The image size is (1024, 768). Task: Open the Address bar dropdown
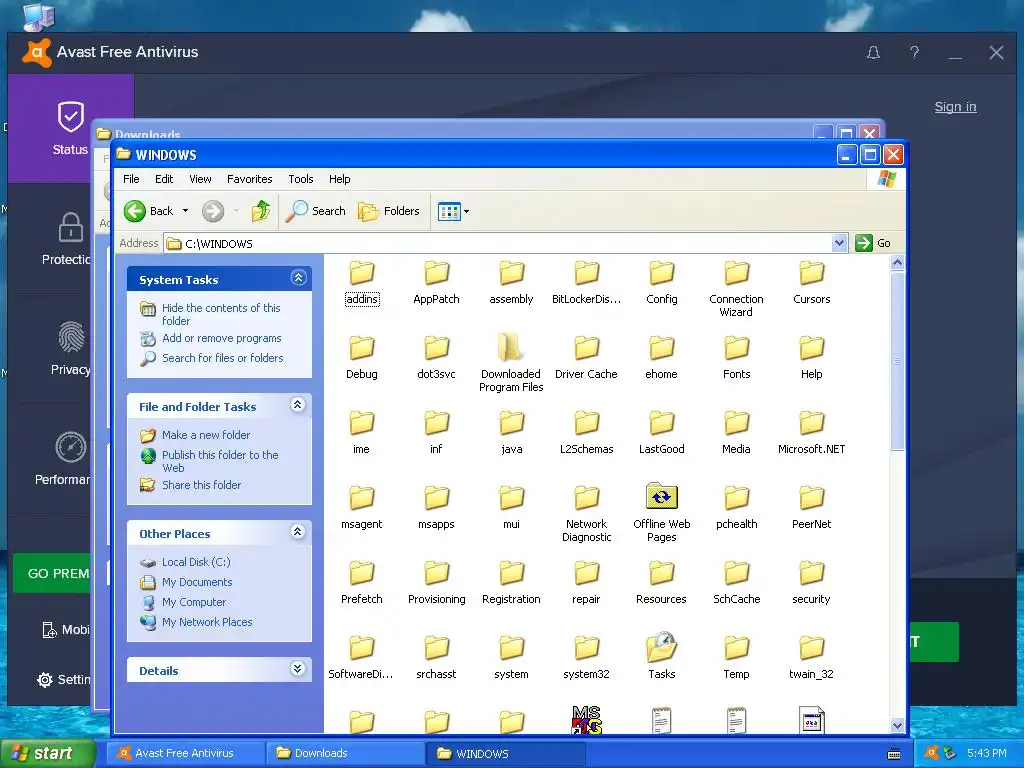(x=839, y=243)
